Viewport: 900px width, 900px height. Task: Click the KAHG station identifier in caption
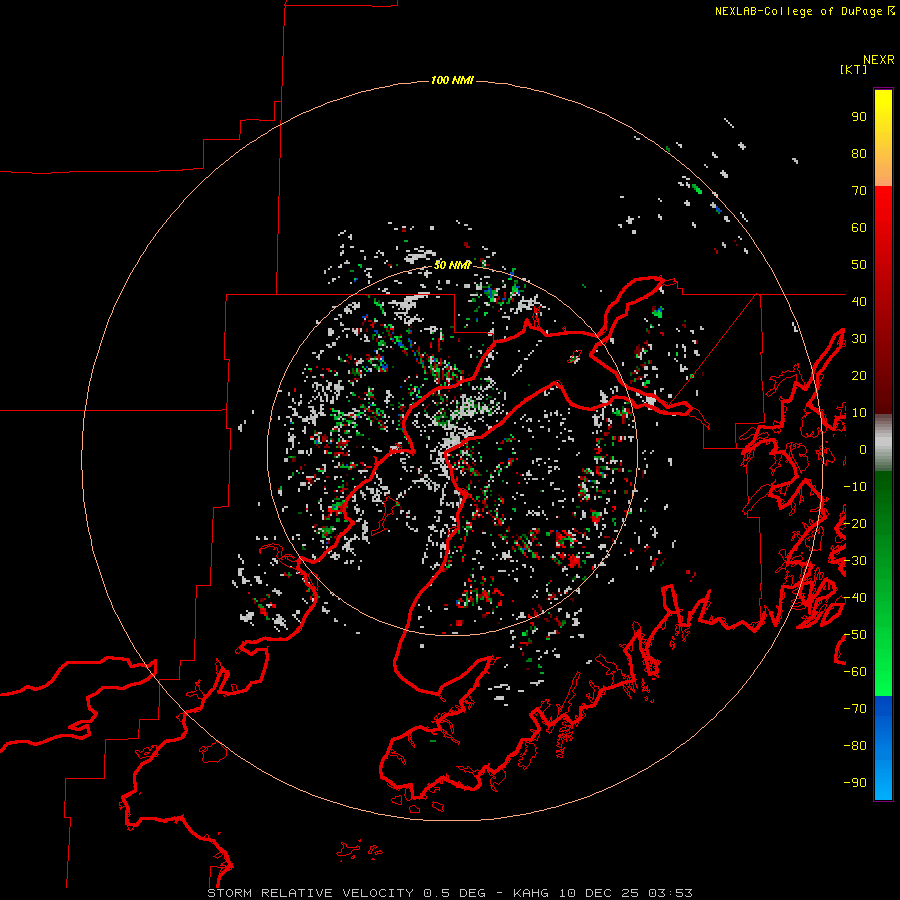coord(530,893)
